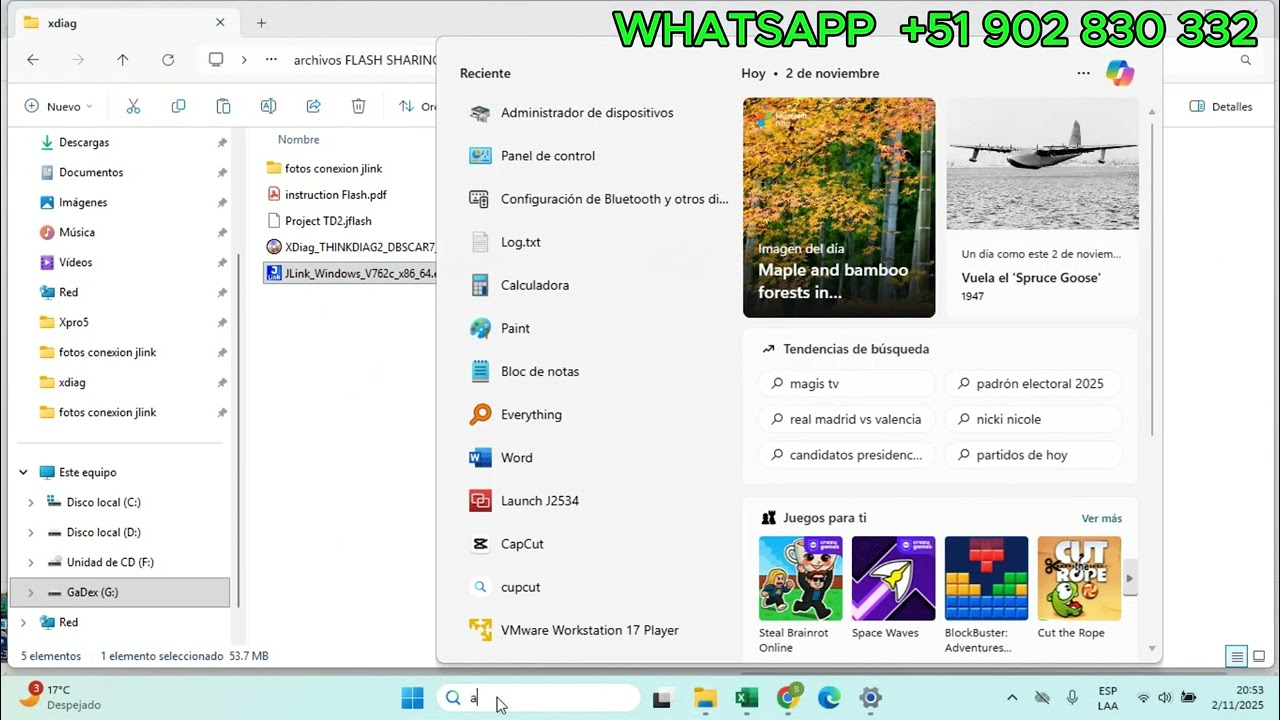This screenshot has height=720, width=1280.
Task: Open Settings gear on the taskbar
Action: coord(870,698)
